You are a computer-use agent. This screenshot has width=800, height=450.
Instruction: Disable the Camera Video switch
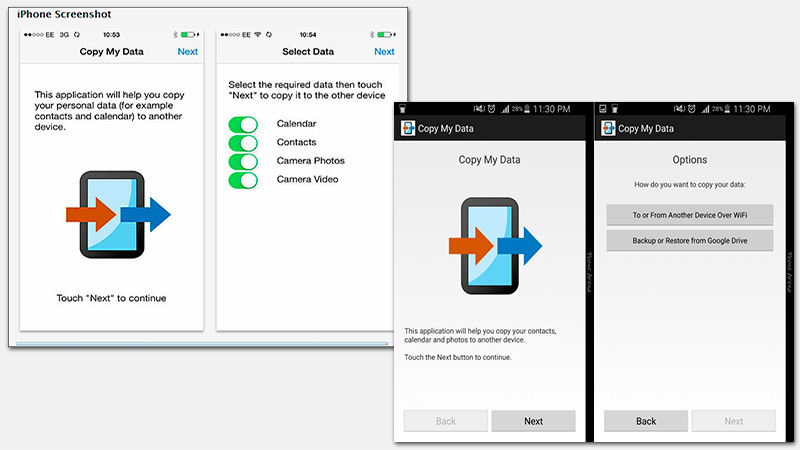(x=243, y=180)
